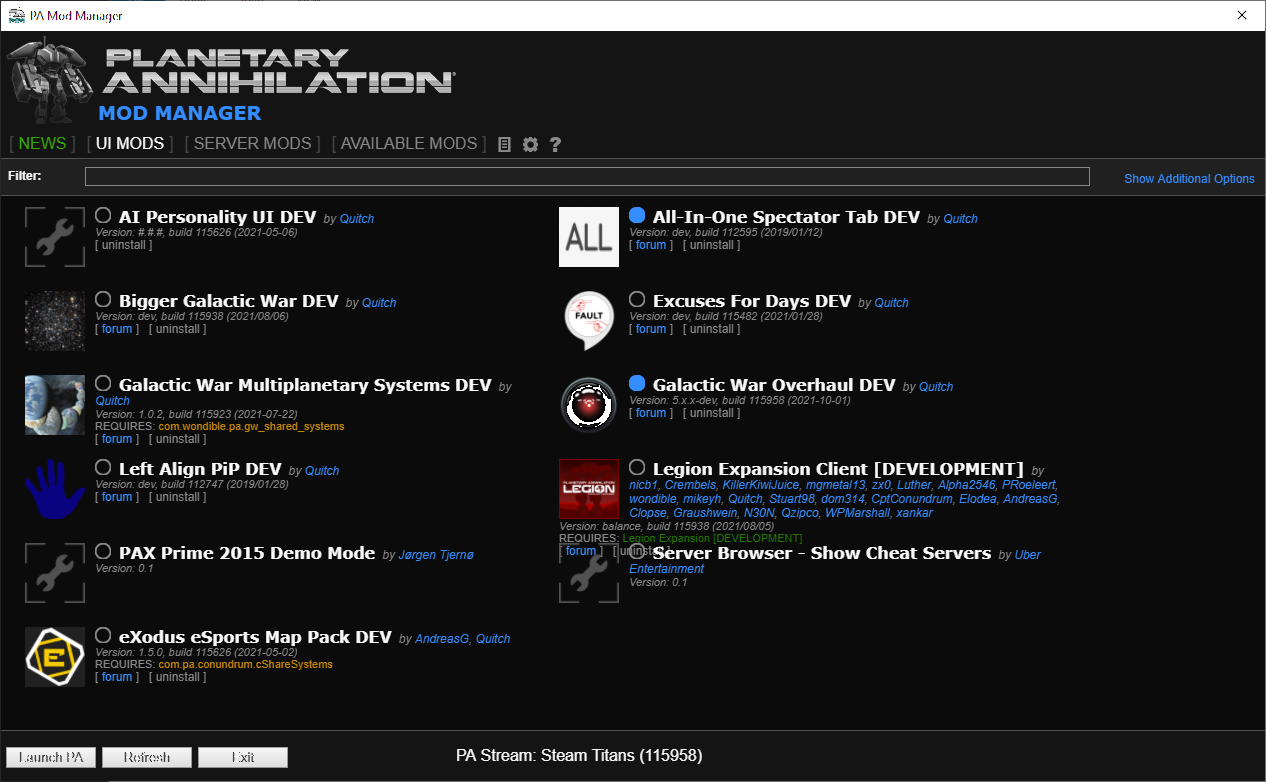Click Show Additional Options link
Image resolution: width=1266 pixels, height=782 pixels.
[x=1189, y=179]
